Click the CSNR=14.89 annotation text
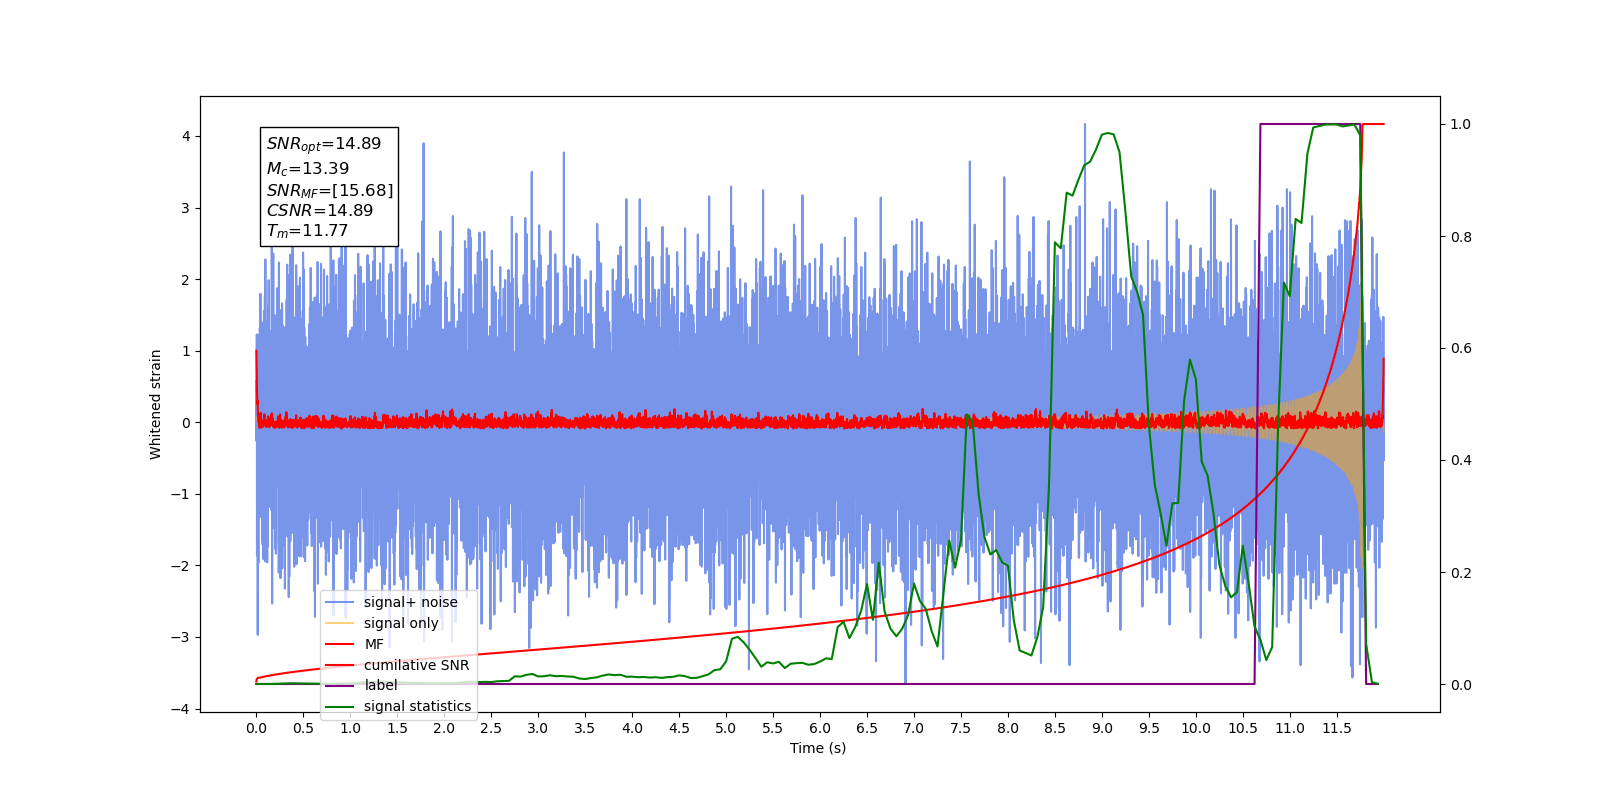The width and height of the screenshot is (1600, 800). 320,210
